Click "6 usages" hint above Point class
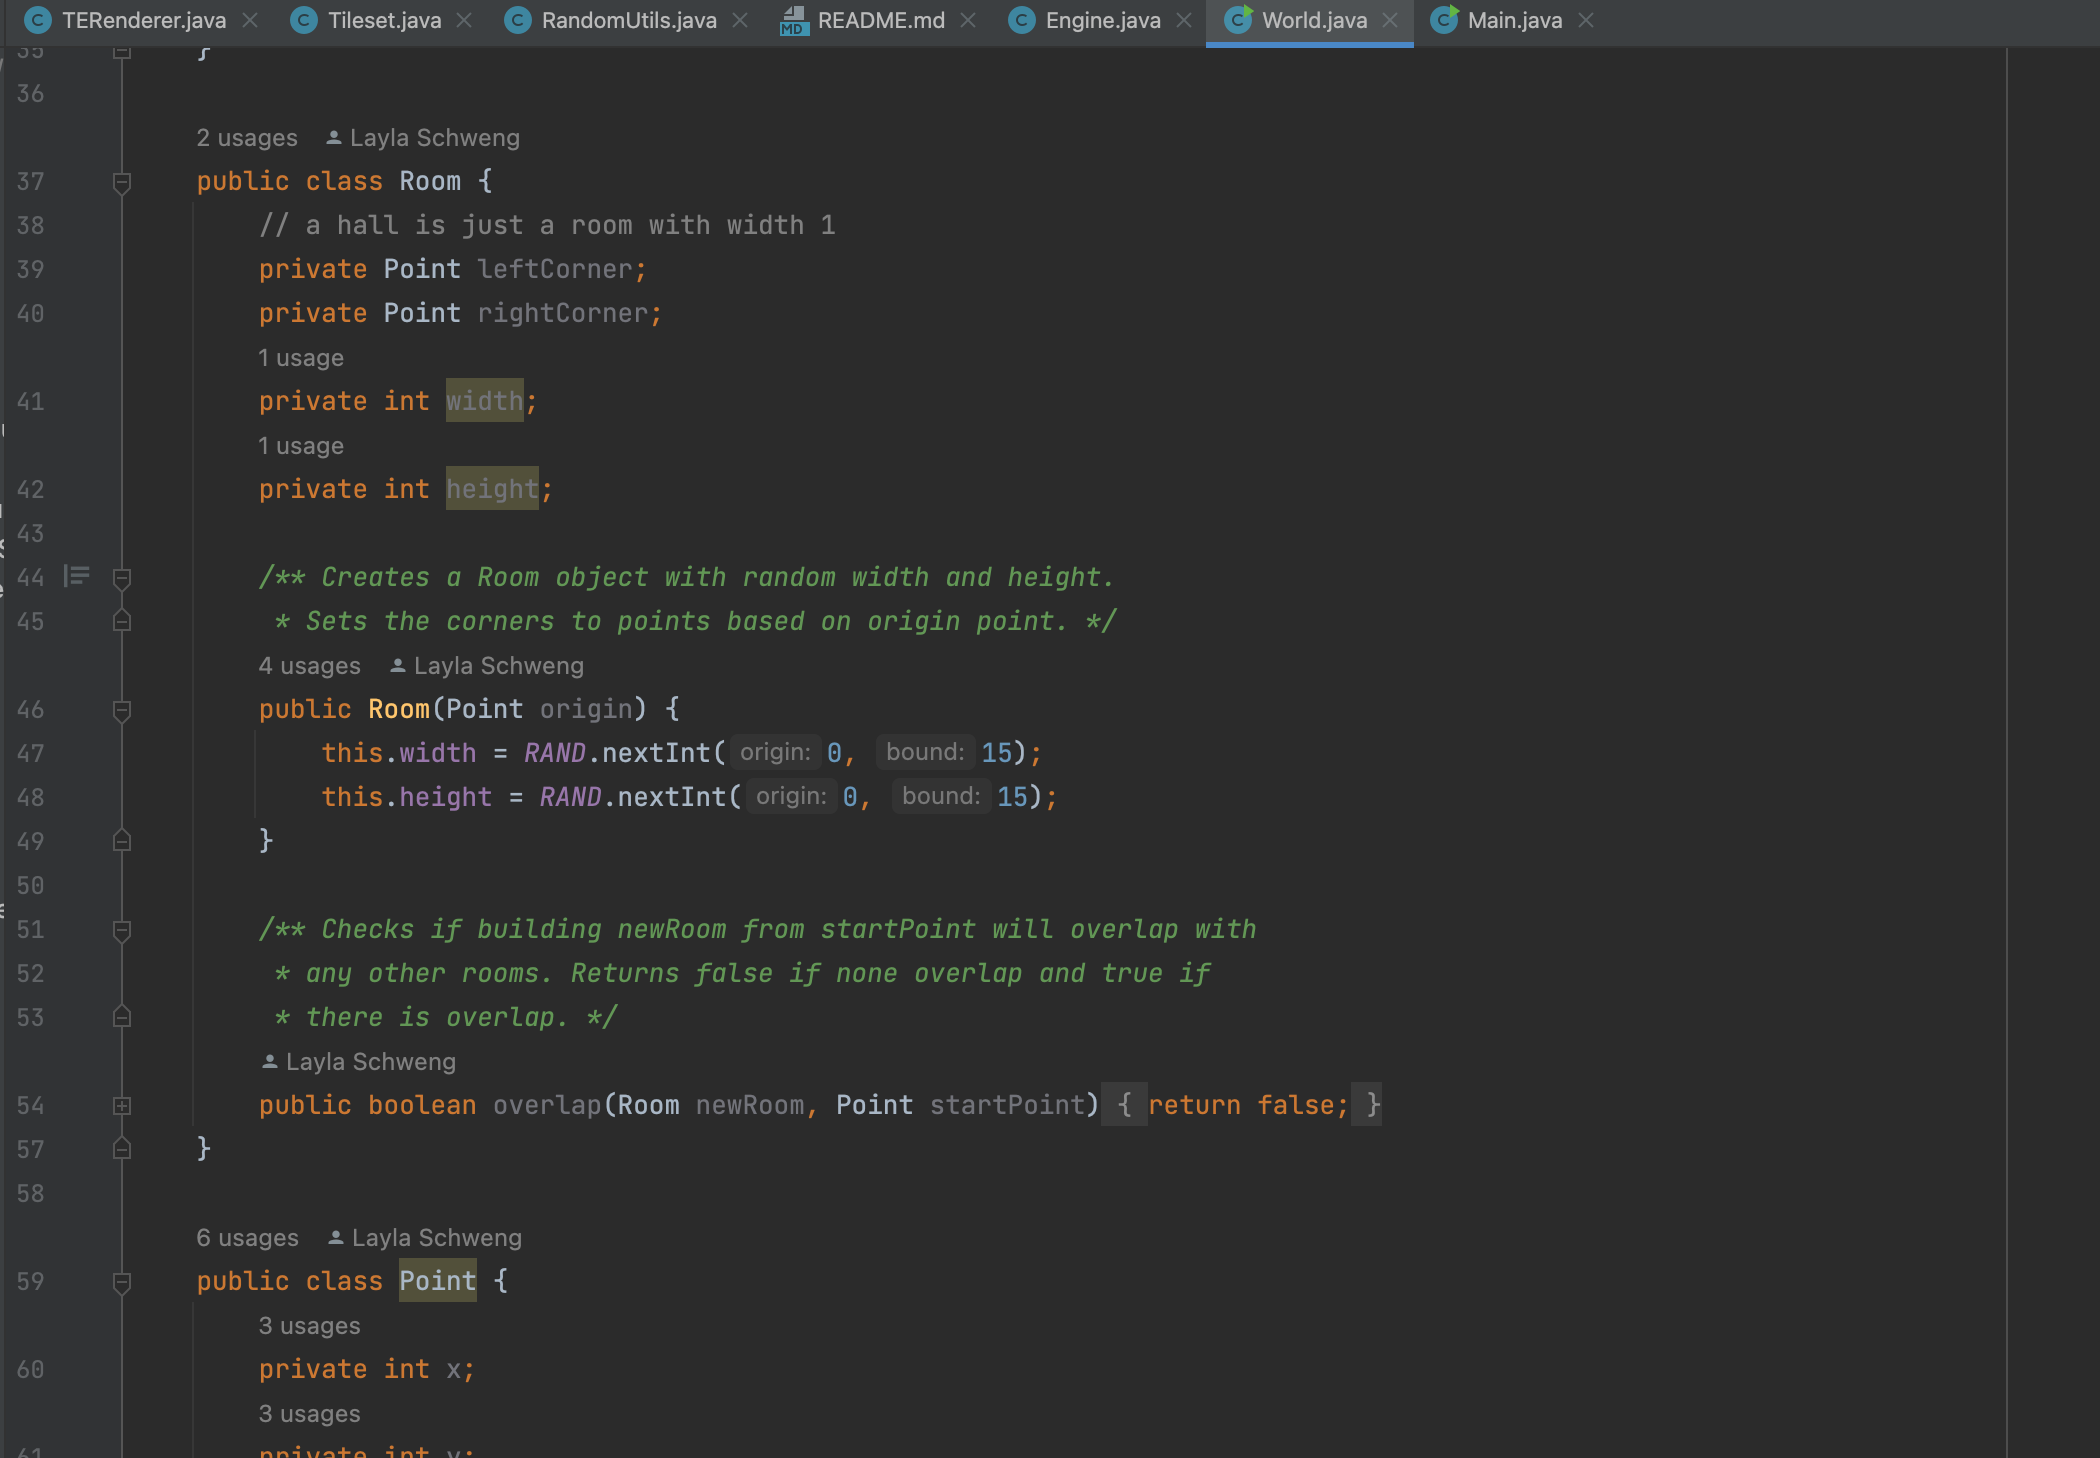The image size is (2100, 1458). coord(247,1238)
